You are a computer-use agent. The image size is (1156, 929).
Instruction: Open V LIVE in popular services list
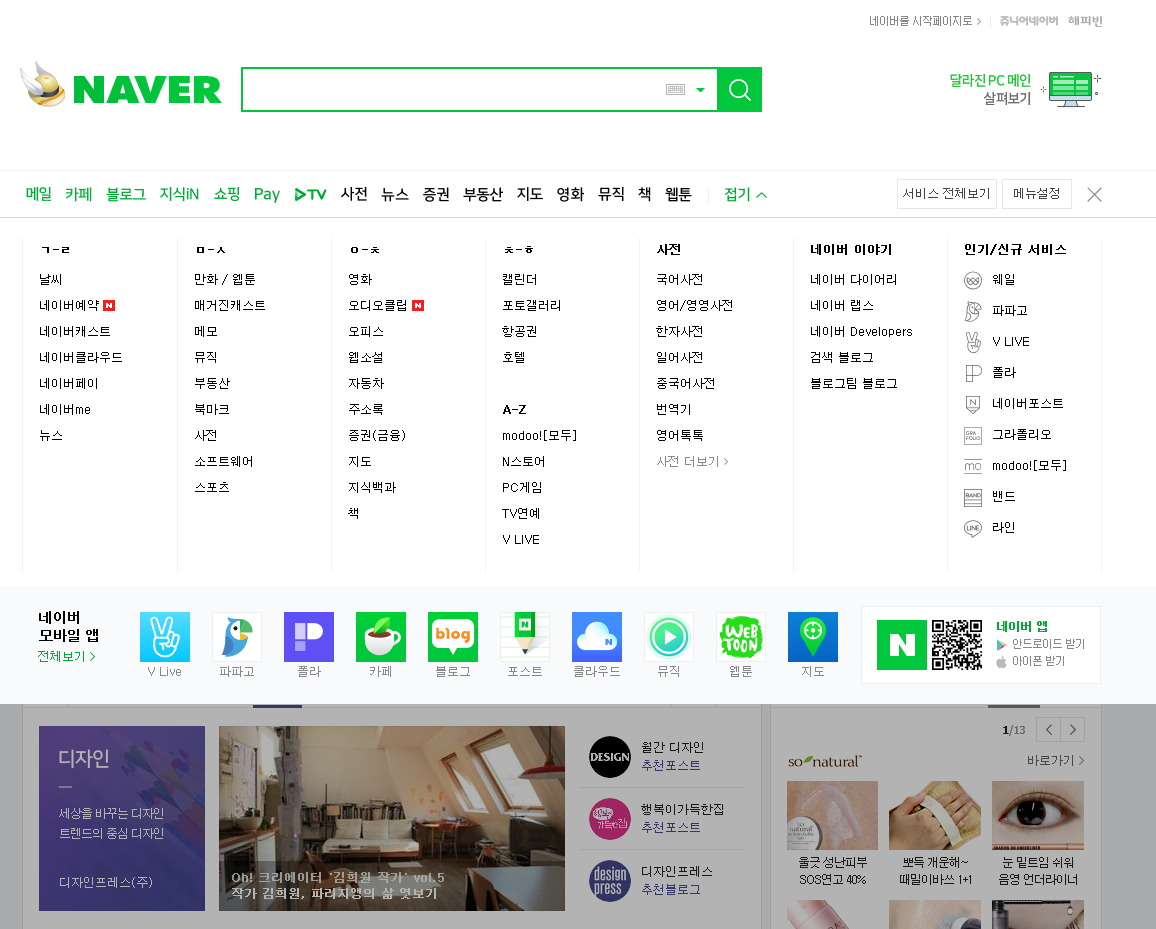[997, 341]
